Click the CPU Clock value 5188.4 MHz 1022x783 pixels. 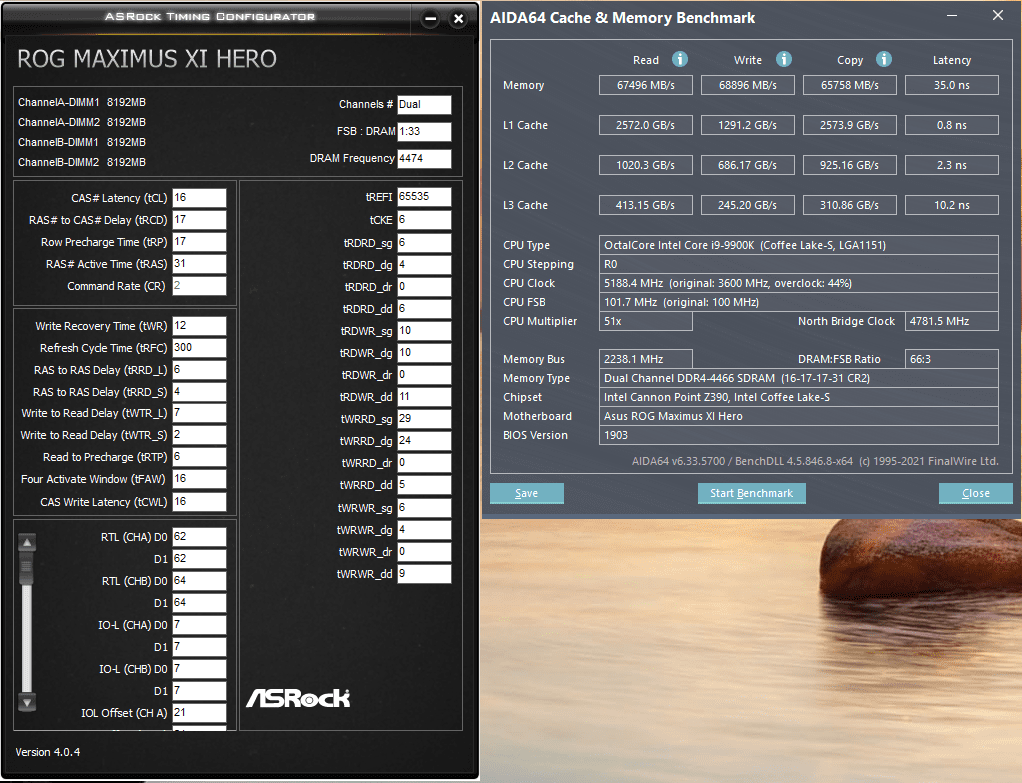click(798, 283)
